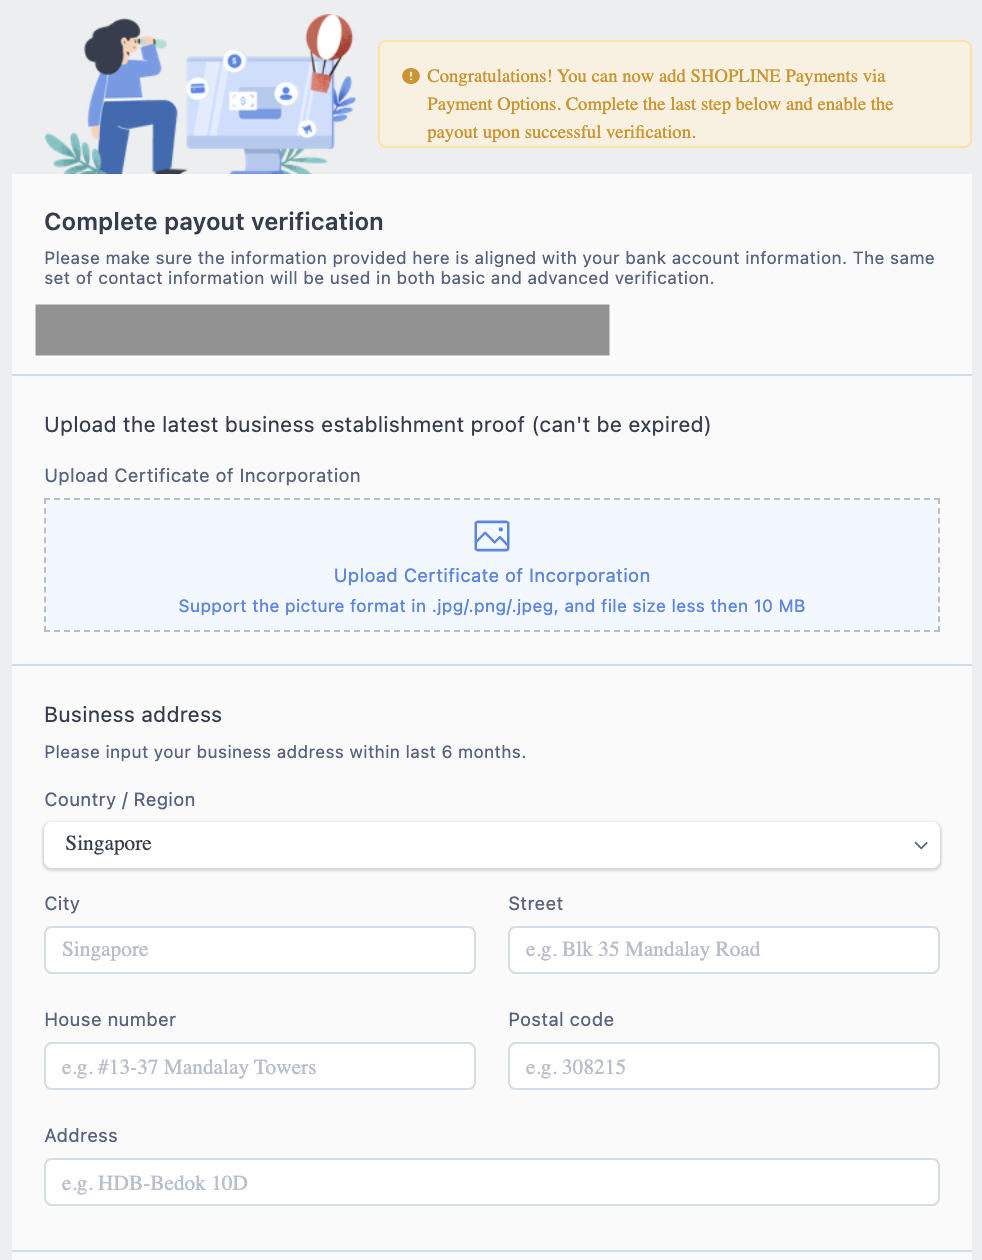Click the Business address section heading
Viewport: 982px width, 1260px height.
click(133, 715)
